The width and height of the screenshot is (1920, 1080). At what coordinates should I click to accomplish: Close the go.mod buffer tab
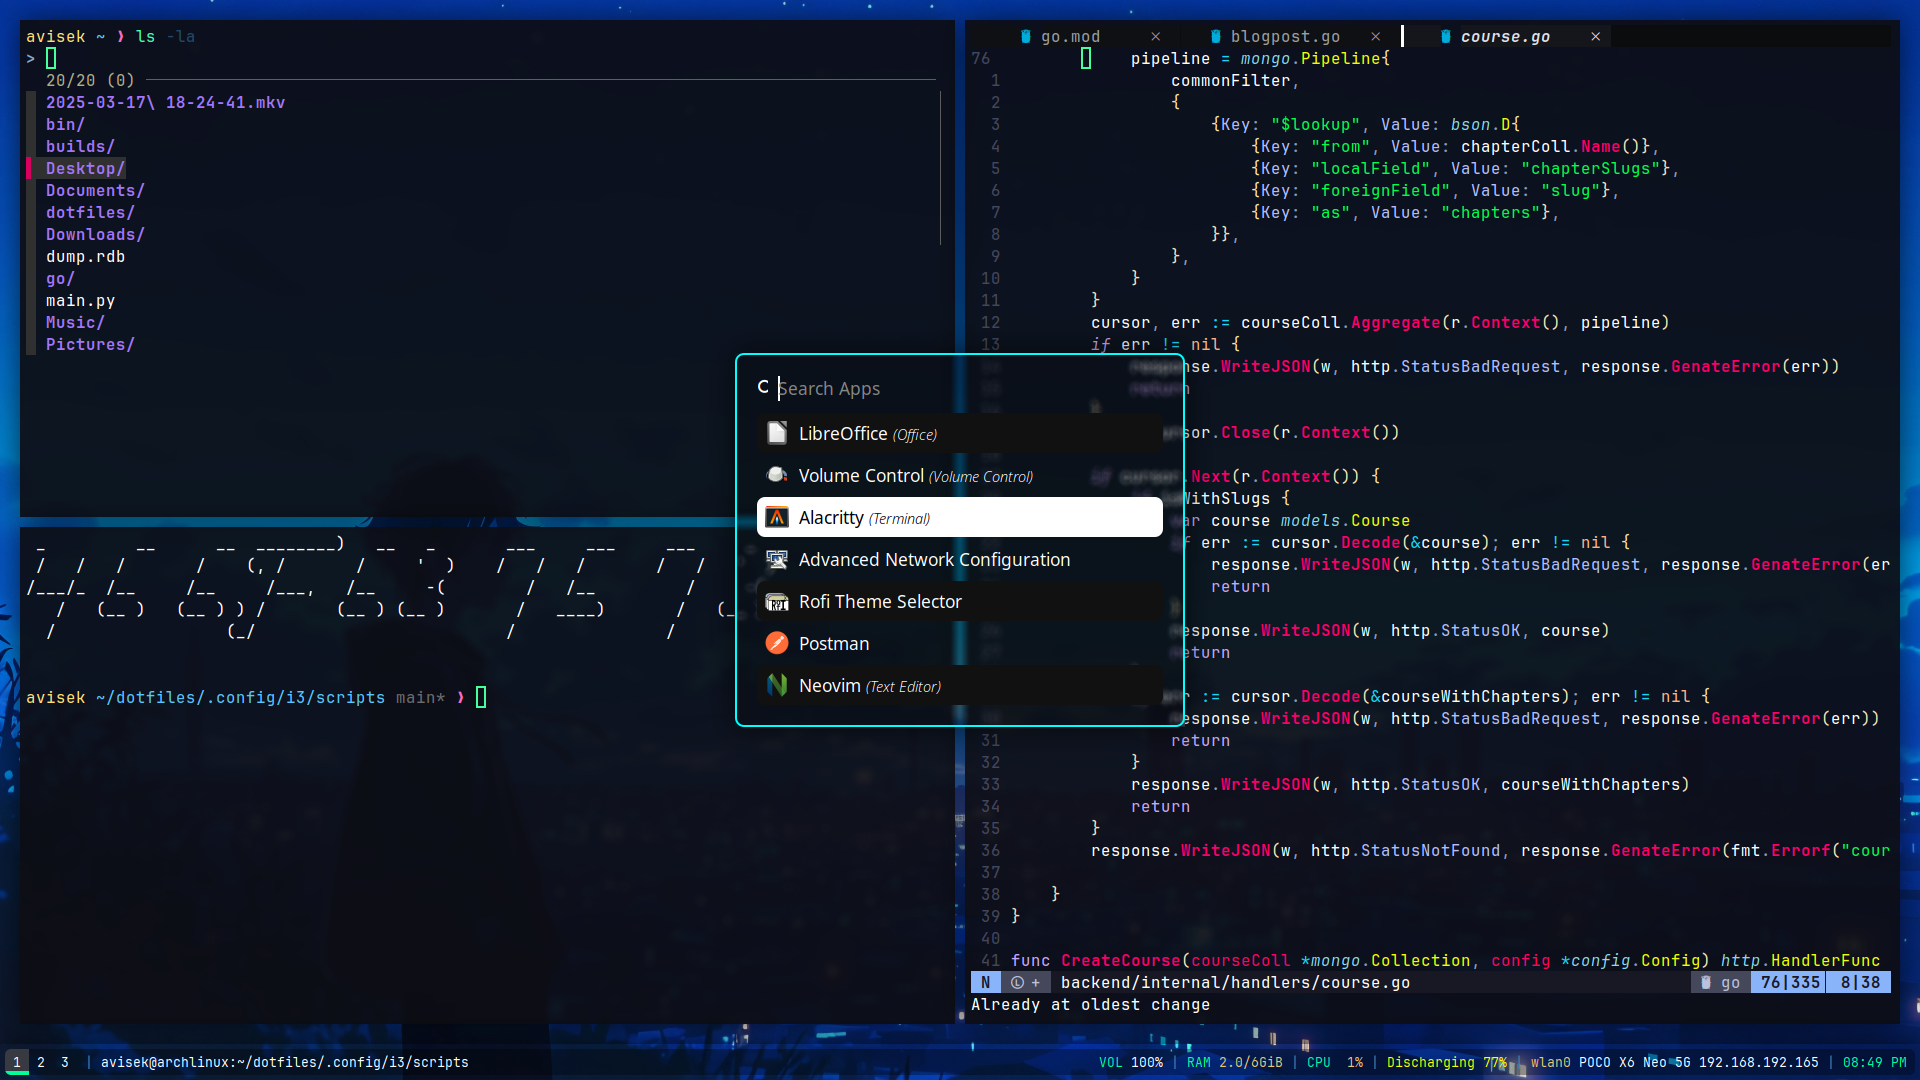tap(1156, 36)
